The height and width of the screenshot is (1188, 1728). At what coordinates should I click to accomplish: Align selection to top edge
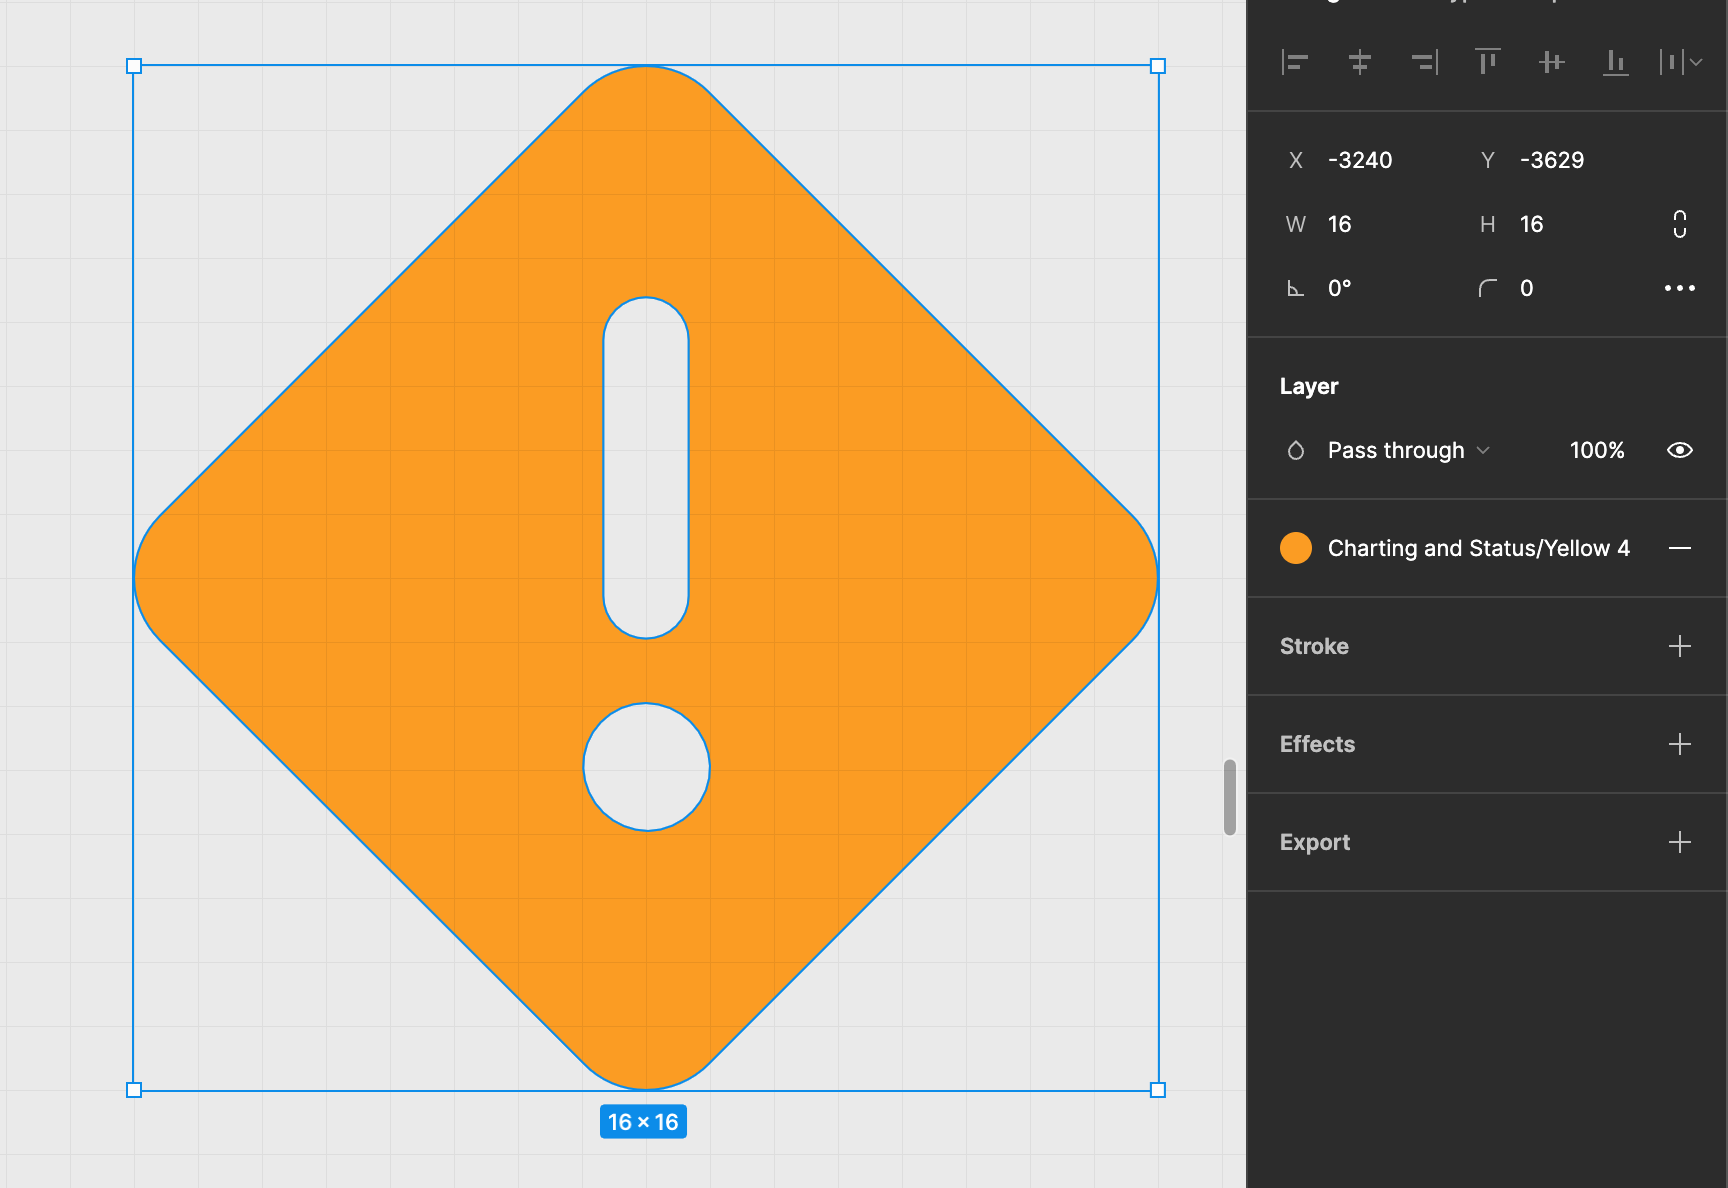pos(1488,63)
